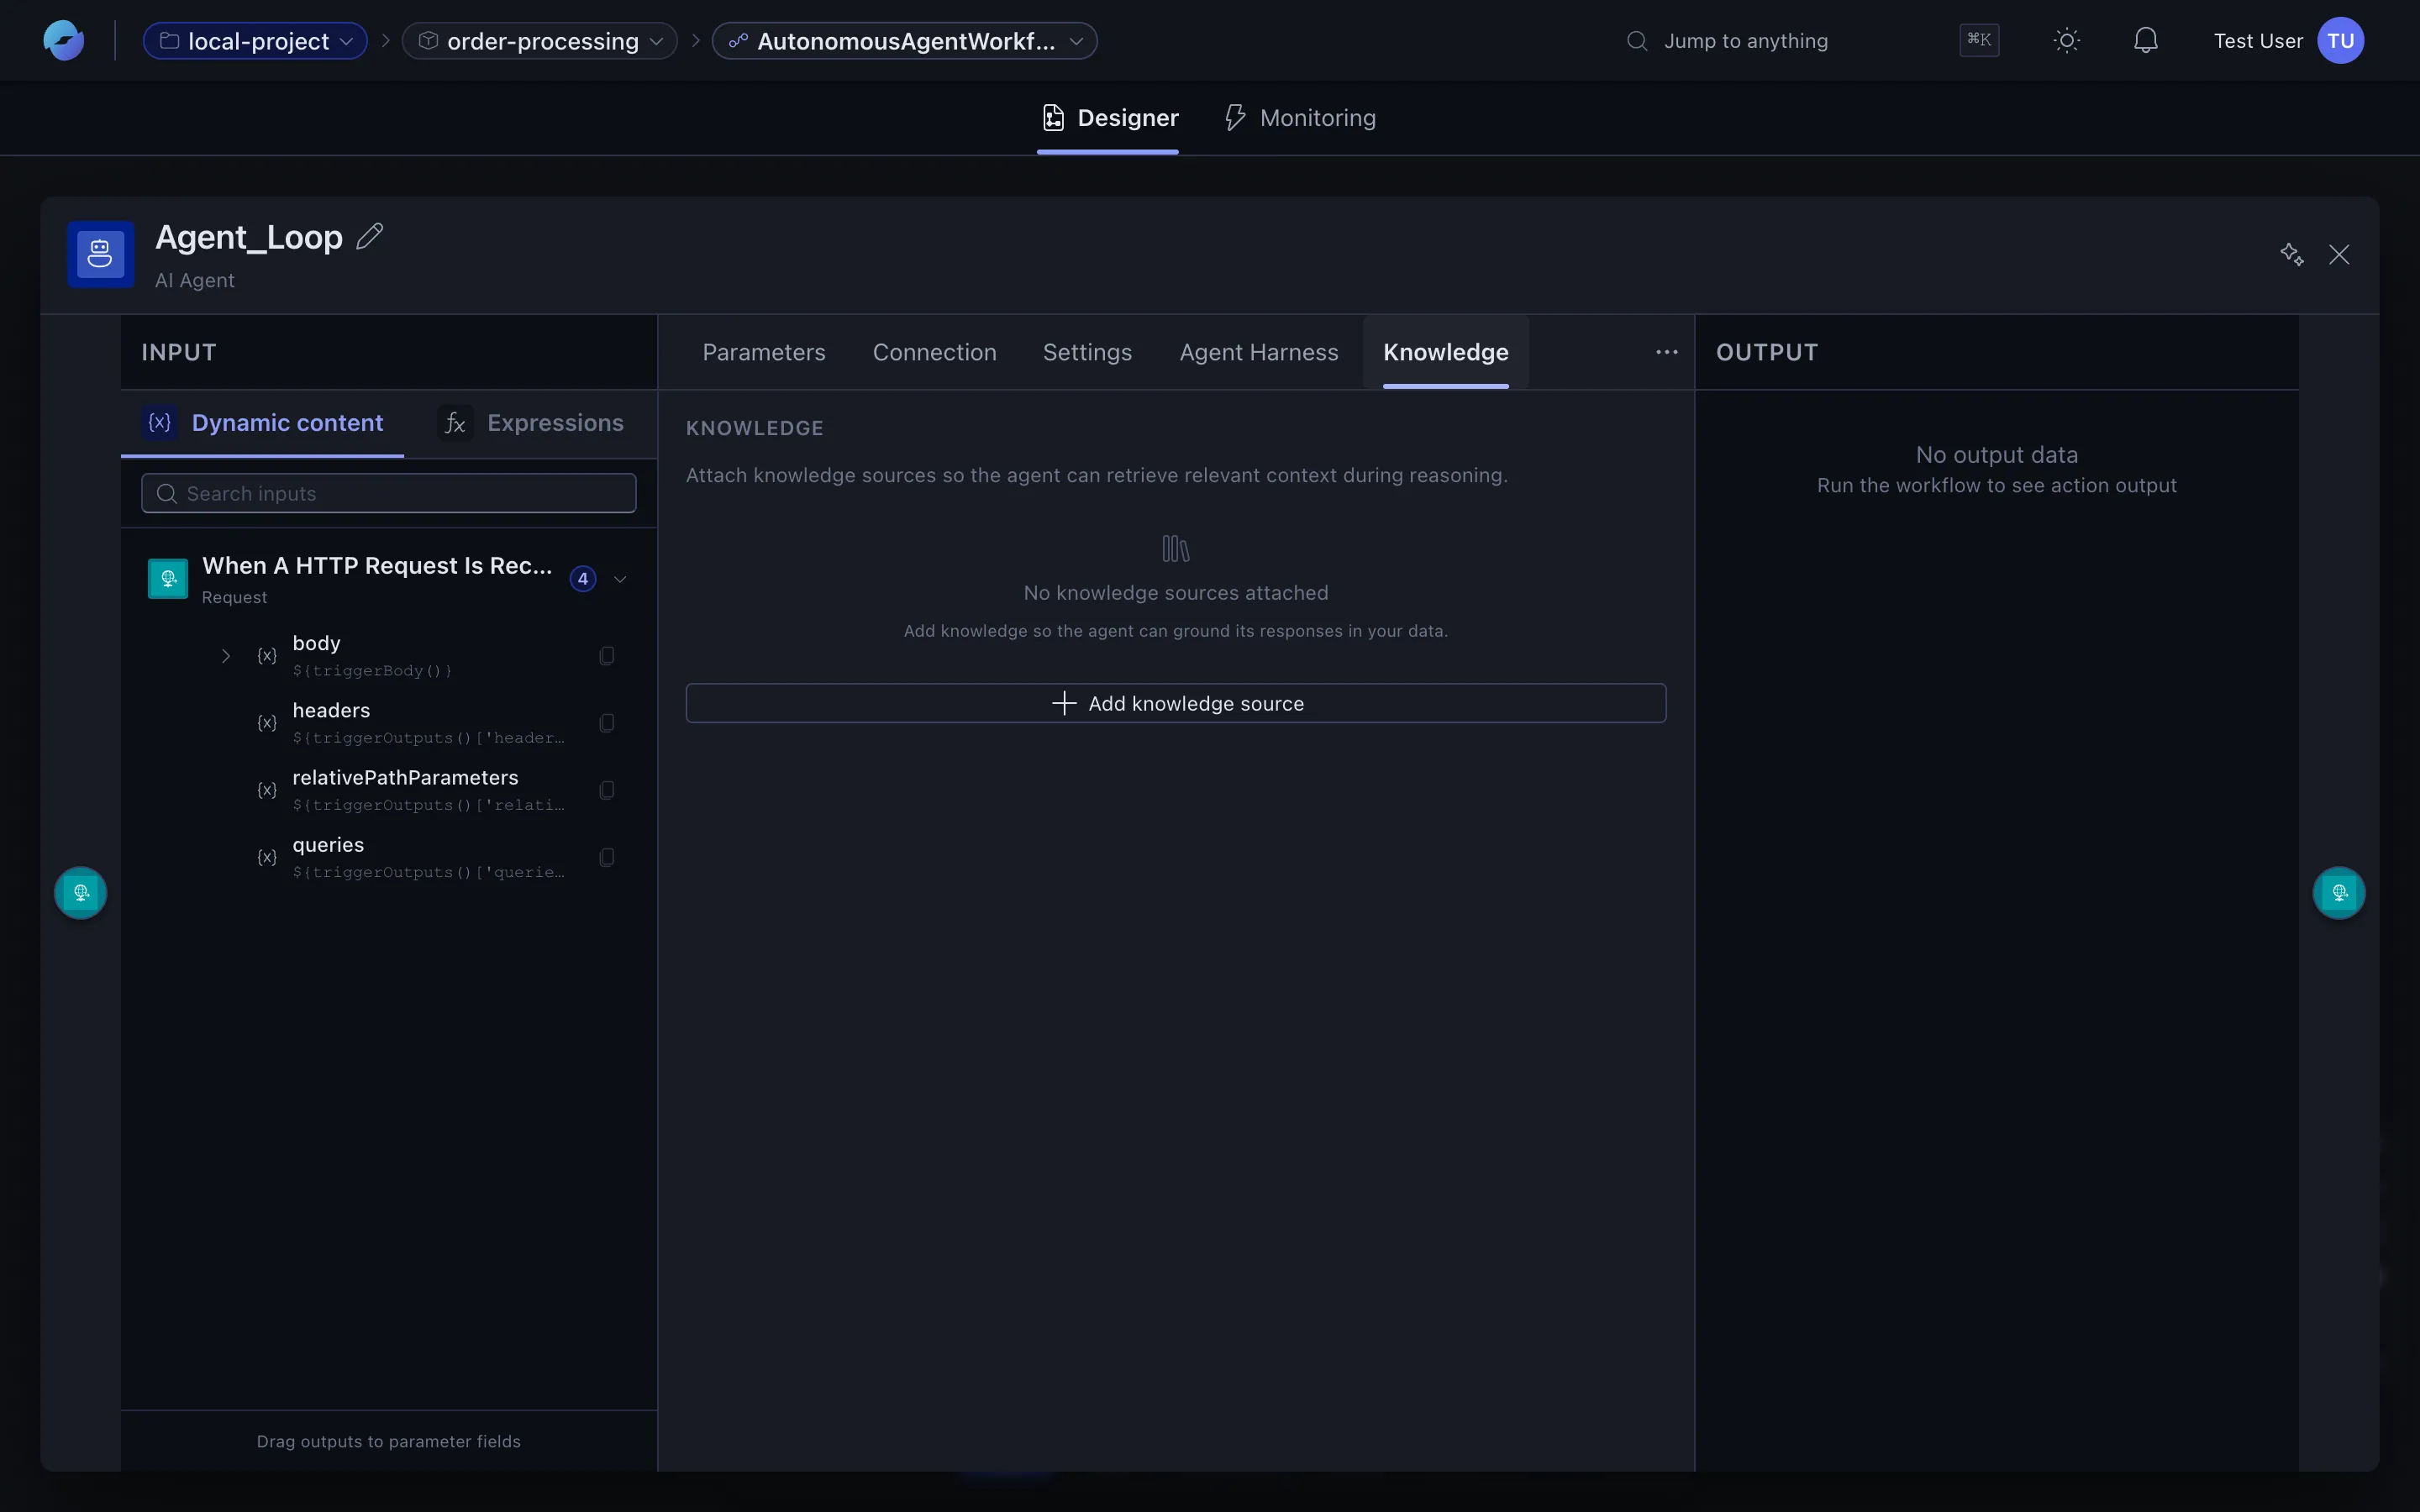The image size is (2420, 1512).
Task: Select the Dynamic content tab
Action: pyautogui.click(x=263, y=423)
